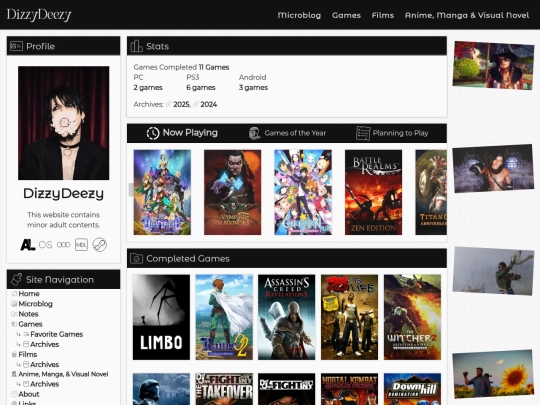
Task: Open the 2025 archive link
Action: [x=181, y=104]
